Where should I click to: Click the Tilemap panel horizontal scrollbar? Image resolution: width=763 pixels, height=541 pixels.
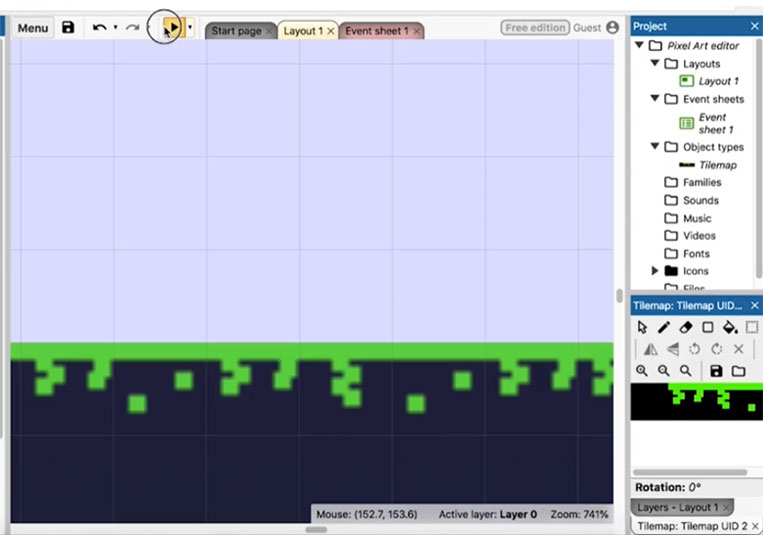(x=690, y=472)
